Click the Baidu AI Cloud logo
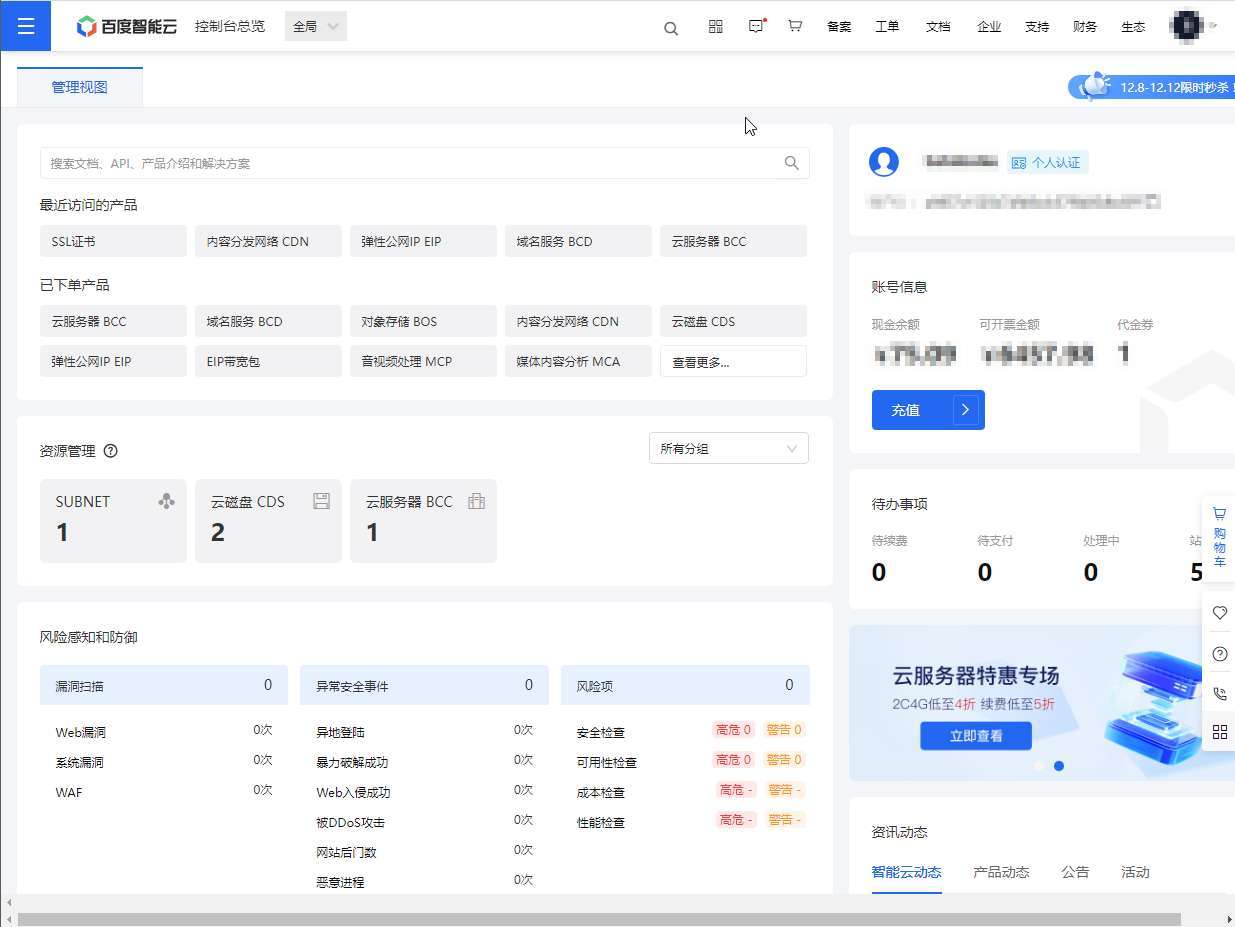1235x927 pixels. (127, 27)
